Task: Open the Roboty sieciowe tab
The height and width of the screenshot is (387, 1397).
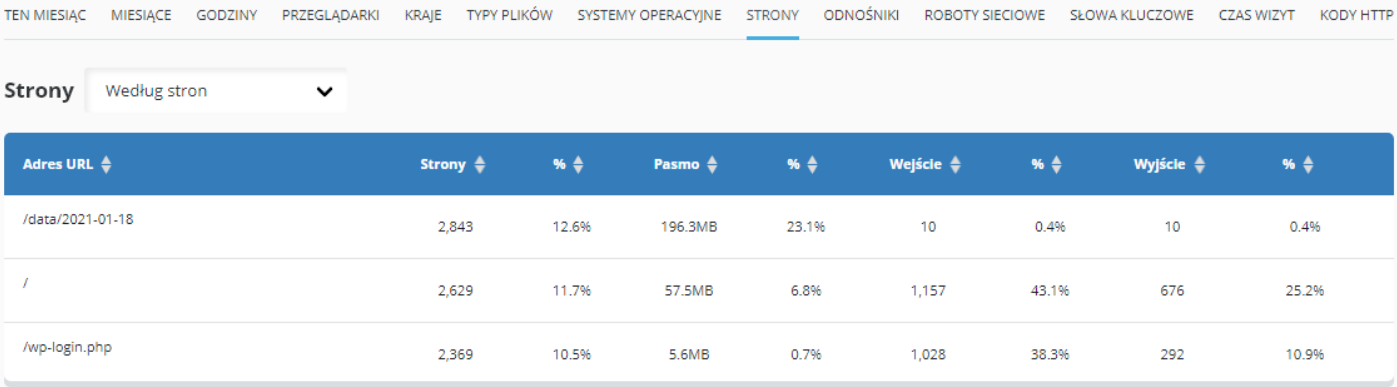Action: pyautogui.click(x=984, y=16)
